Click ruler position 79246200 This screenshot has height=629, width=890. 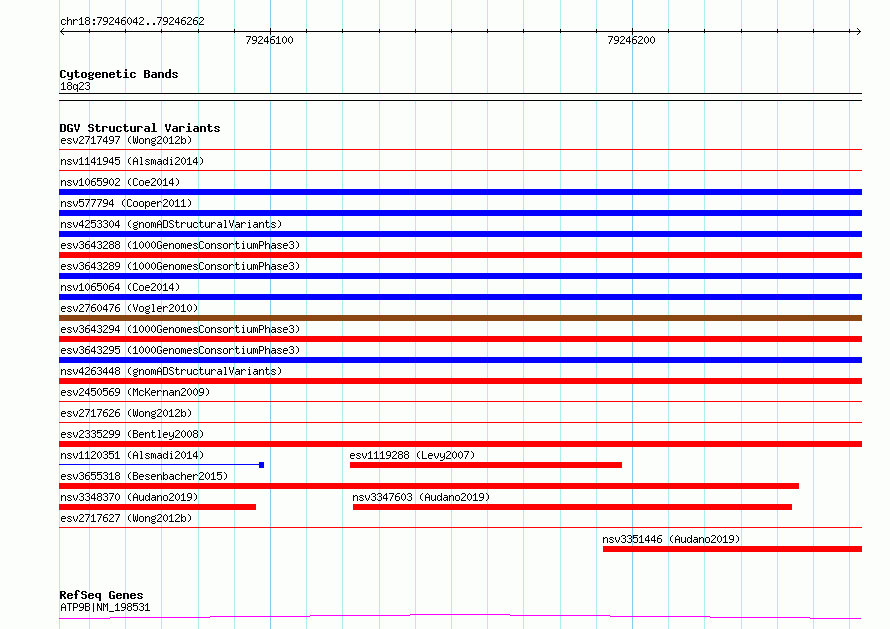[631, 40]
